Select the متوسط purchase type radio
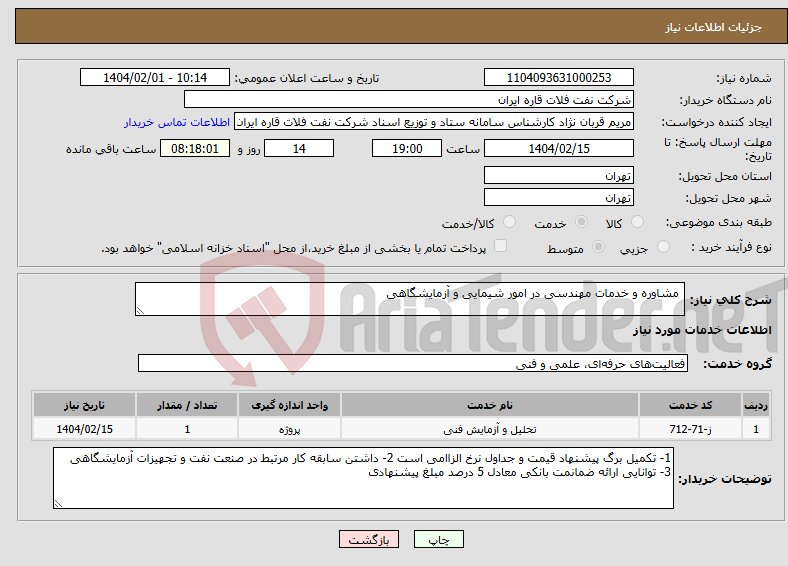 point(598,246)
